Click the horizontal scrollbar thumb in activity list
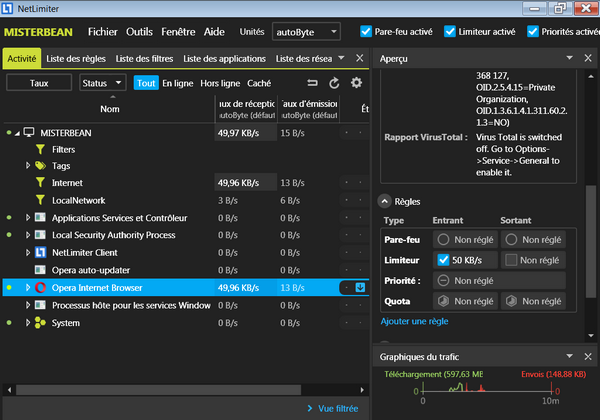This screenshot has width=600, height=420. pyautogui.click(x=158, y=390)
